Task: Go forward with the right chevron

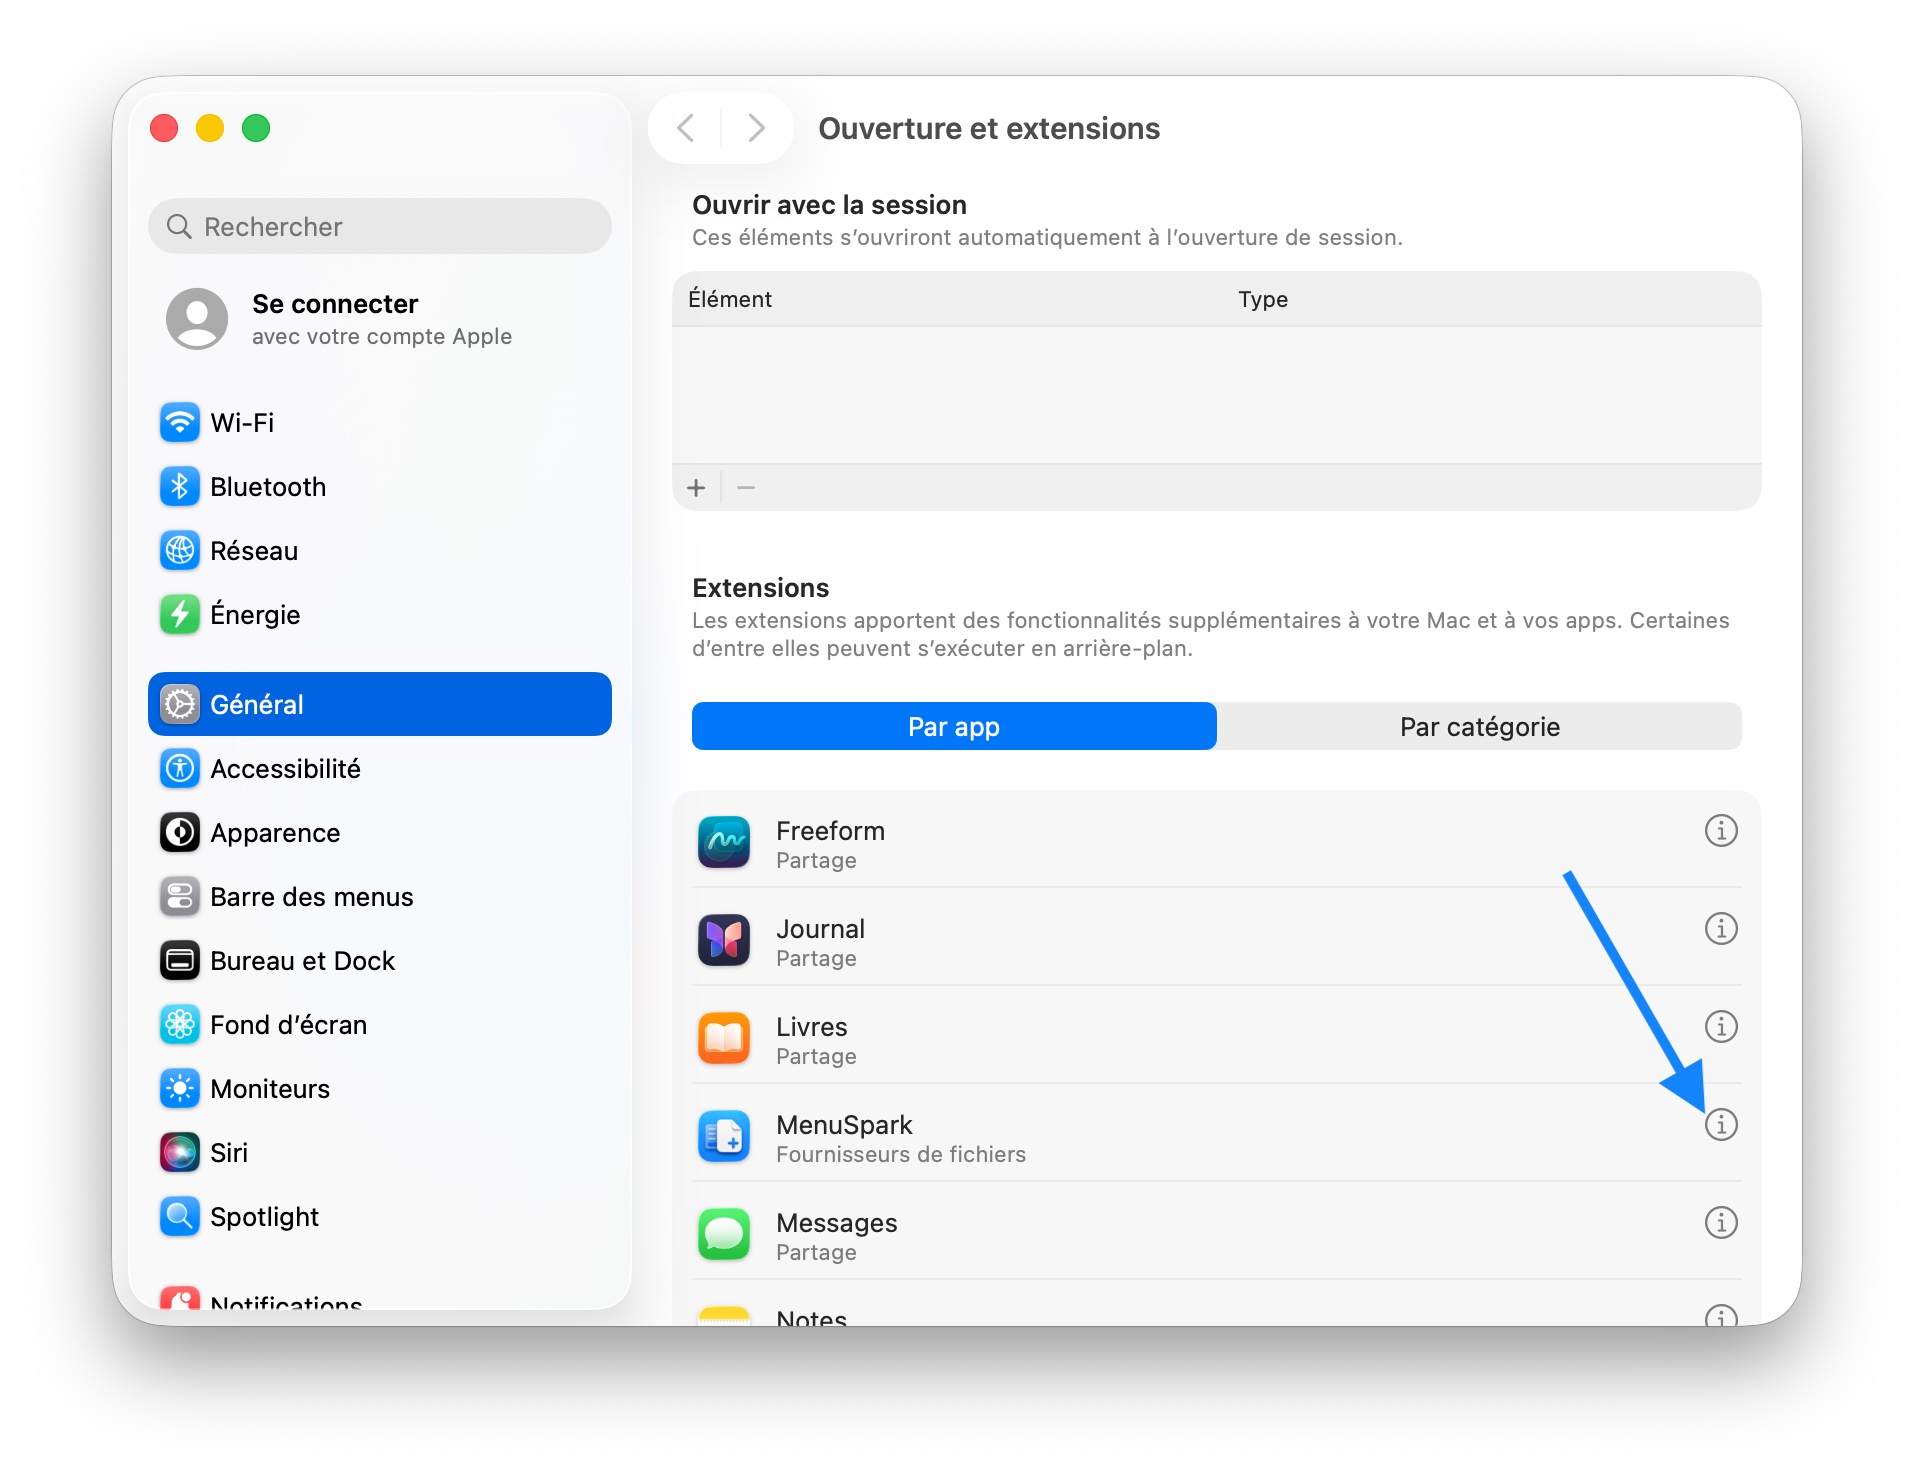Action: tap(756, 128)
